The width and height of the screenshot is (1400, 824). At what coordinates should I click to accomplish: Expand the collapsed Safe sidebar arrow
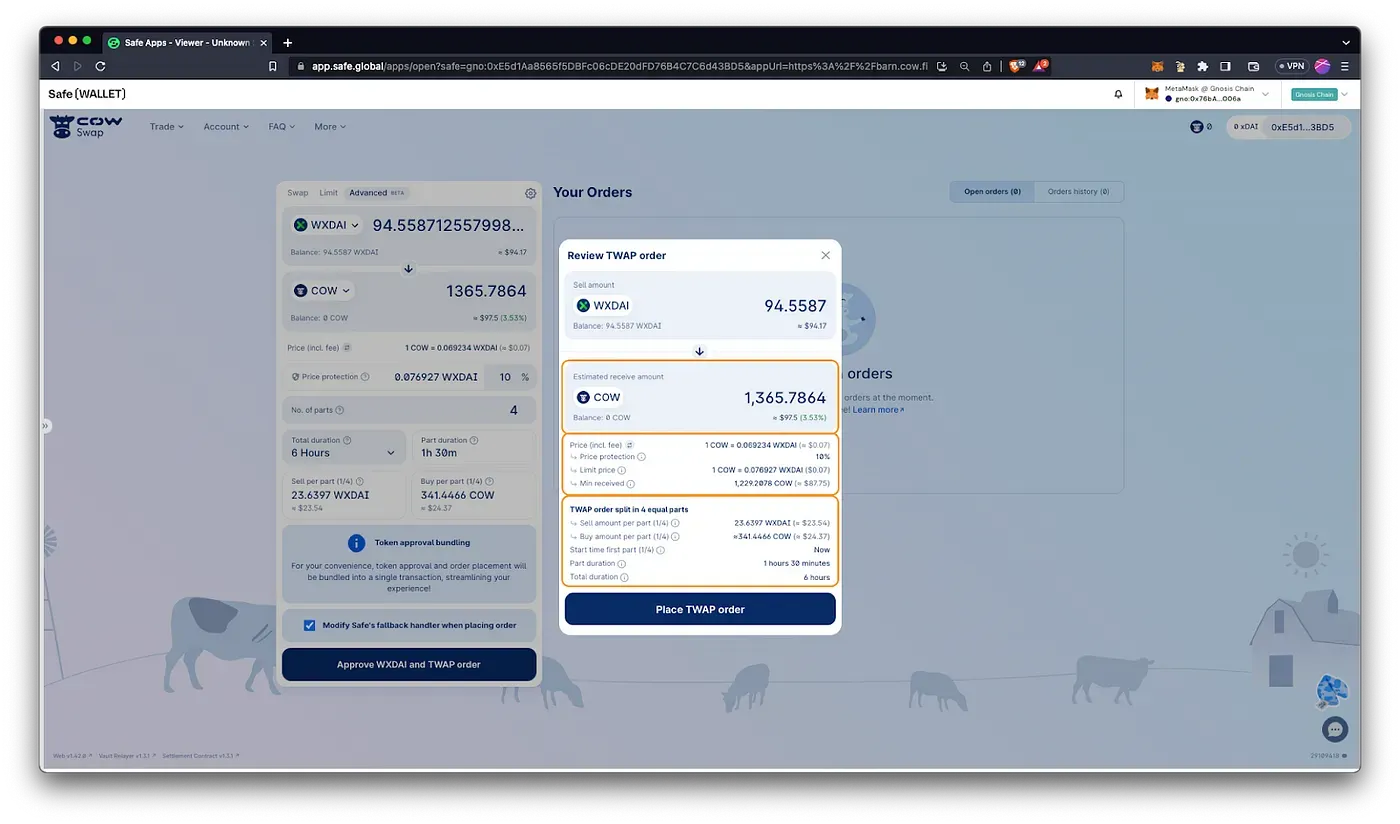(x=45, y=426)
